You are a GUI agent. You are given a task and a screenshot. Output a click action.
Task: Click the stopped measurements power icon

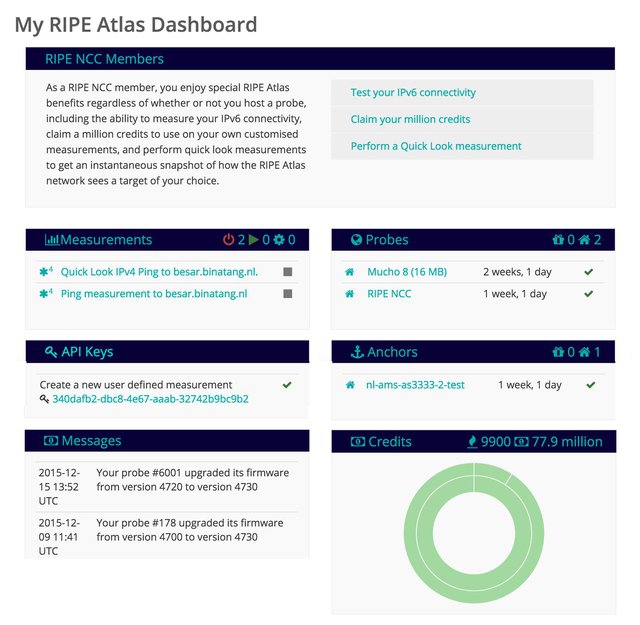(x=228, y=240)
